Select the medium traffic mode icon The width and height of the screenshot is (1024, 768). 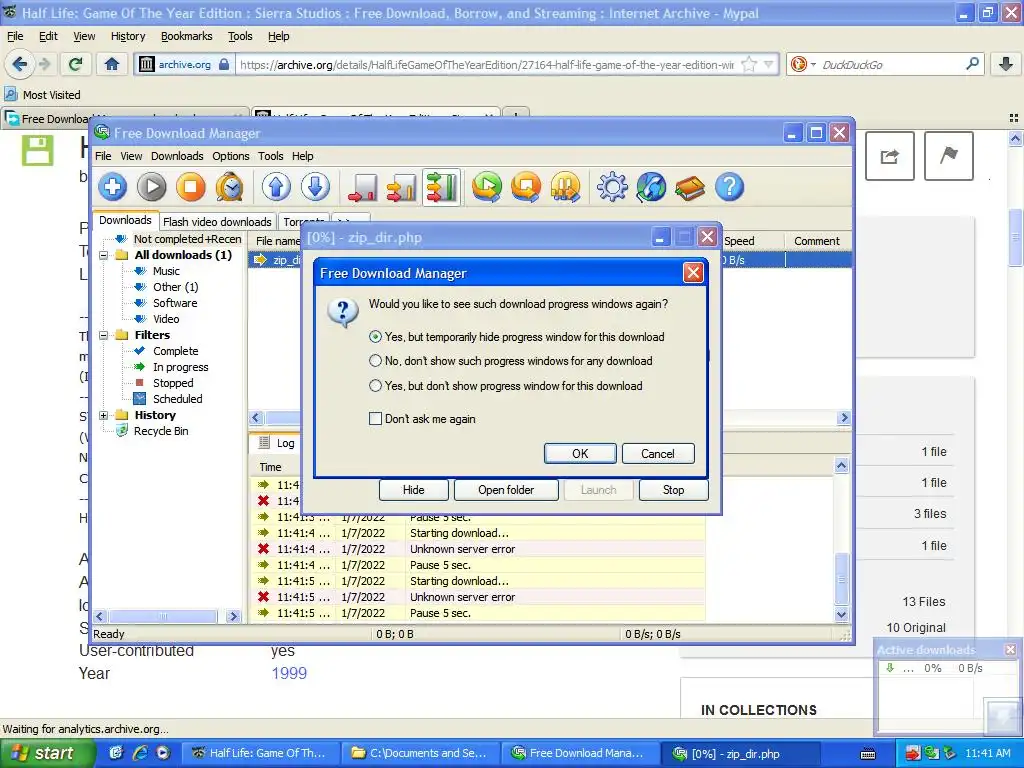pyautogui.click(x=402, y=187)
